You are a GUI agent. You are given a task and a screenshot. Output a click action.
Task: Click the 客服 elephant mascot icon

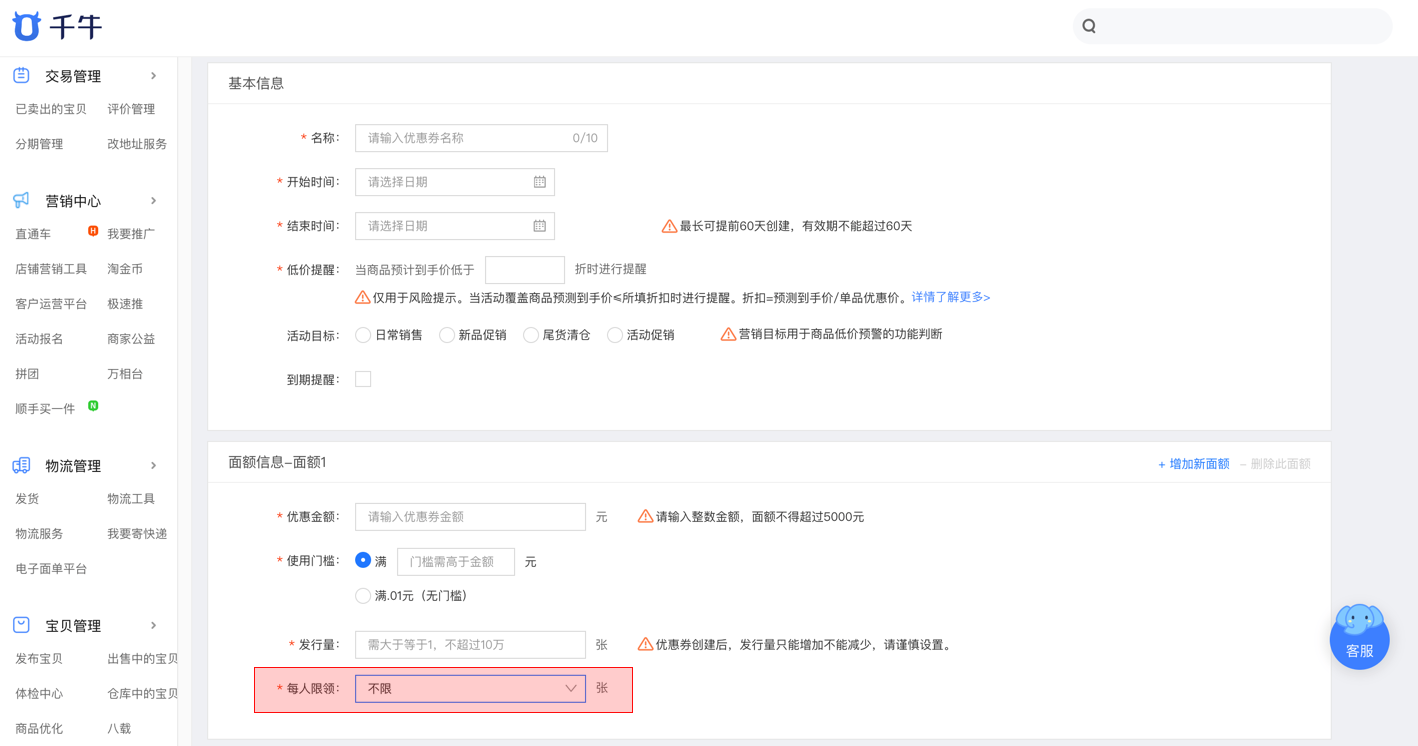coord(1359,620)
